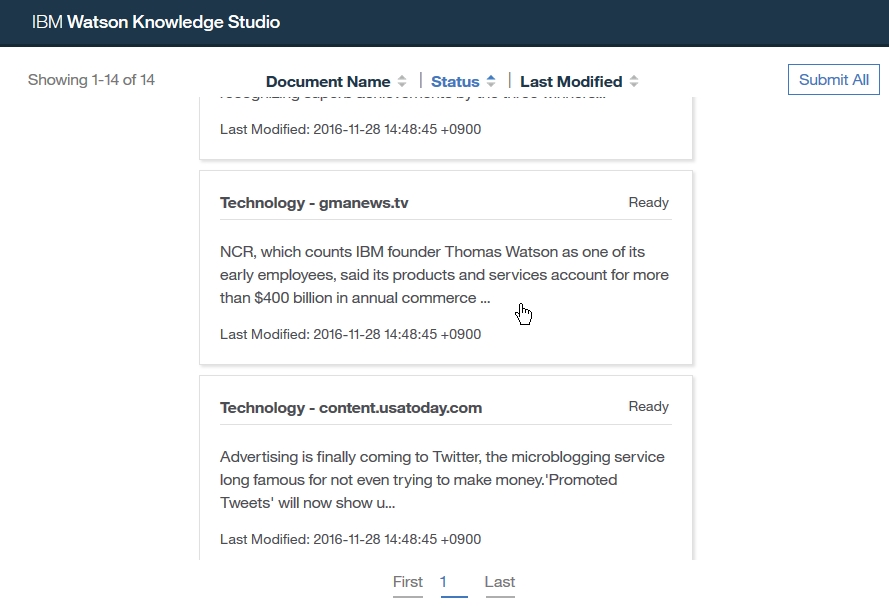Select the NCR Thomas Watson excerpt text
This screenshot has width=889, height=607.
[444, 275]
